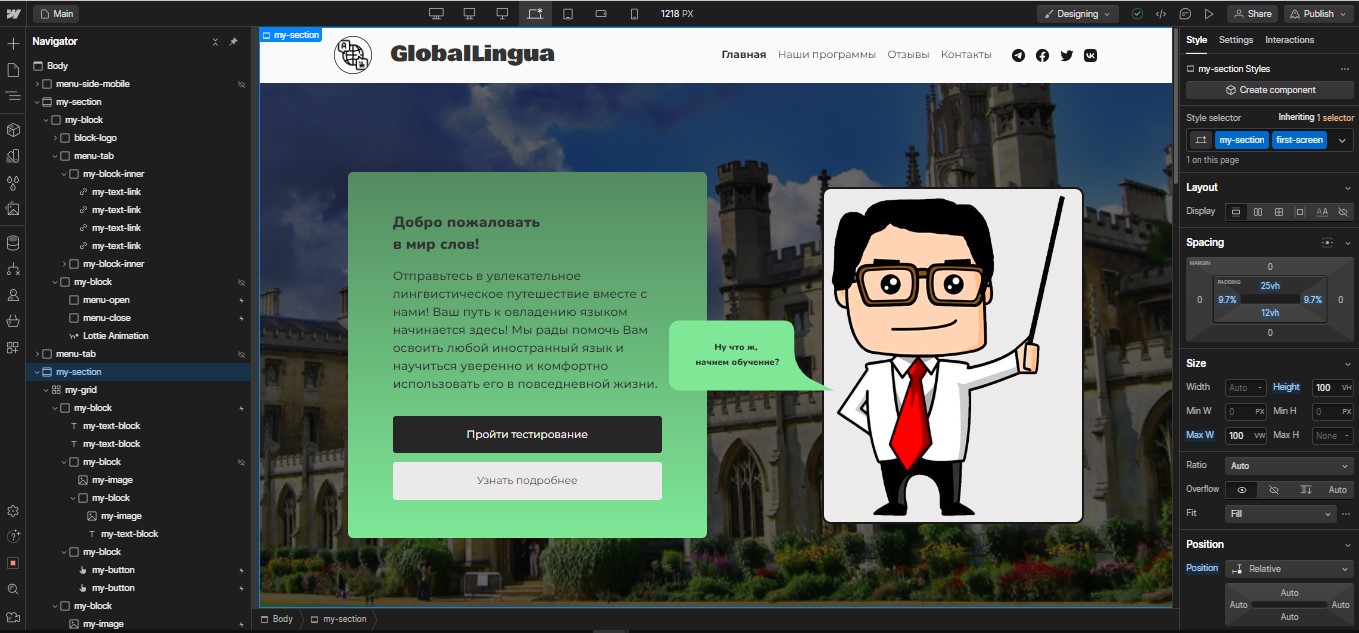Open the CMS collections panel

point(13,243)
